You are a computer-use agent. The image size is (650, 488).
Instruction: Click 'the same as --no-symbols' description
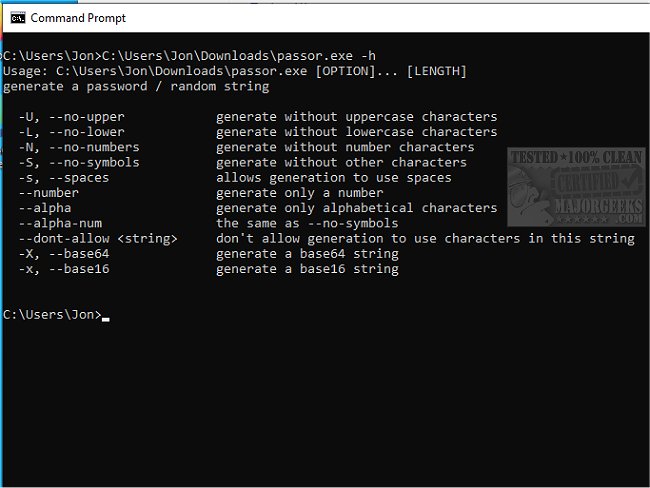coord(307,223)
